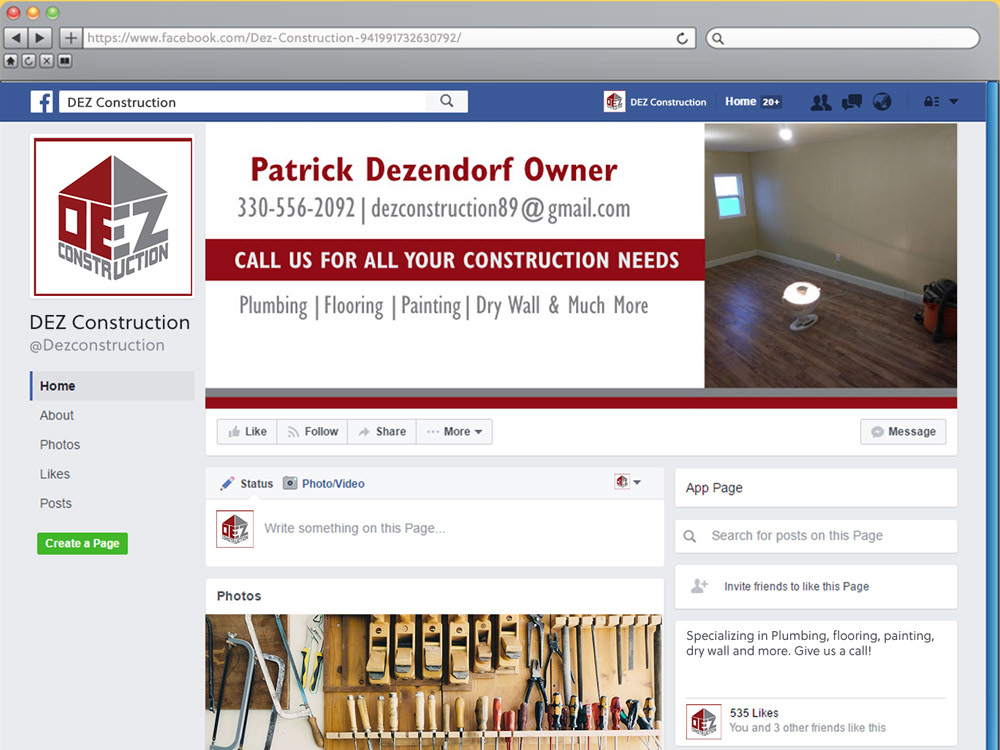Click the invite friends person icon
Image resolution: width=1000 pixels, height=750 pixels.
point(699,586)
